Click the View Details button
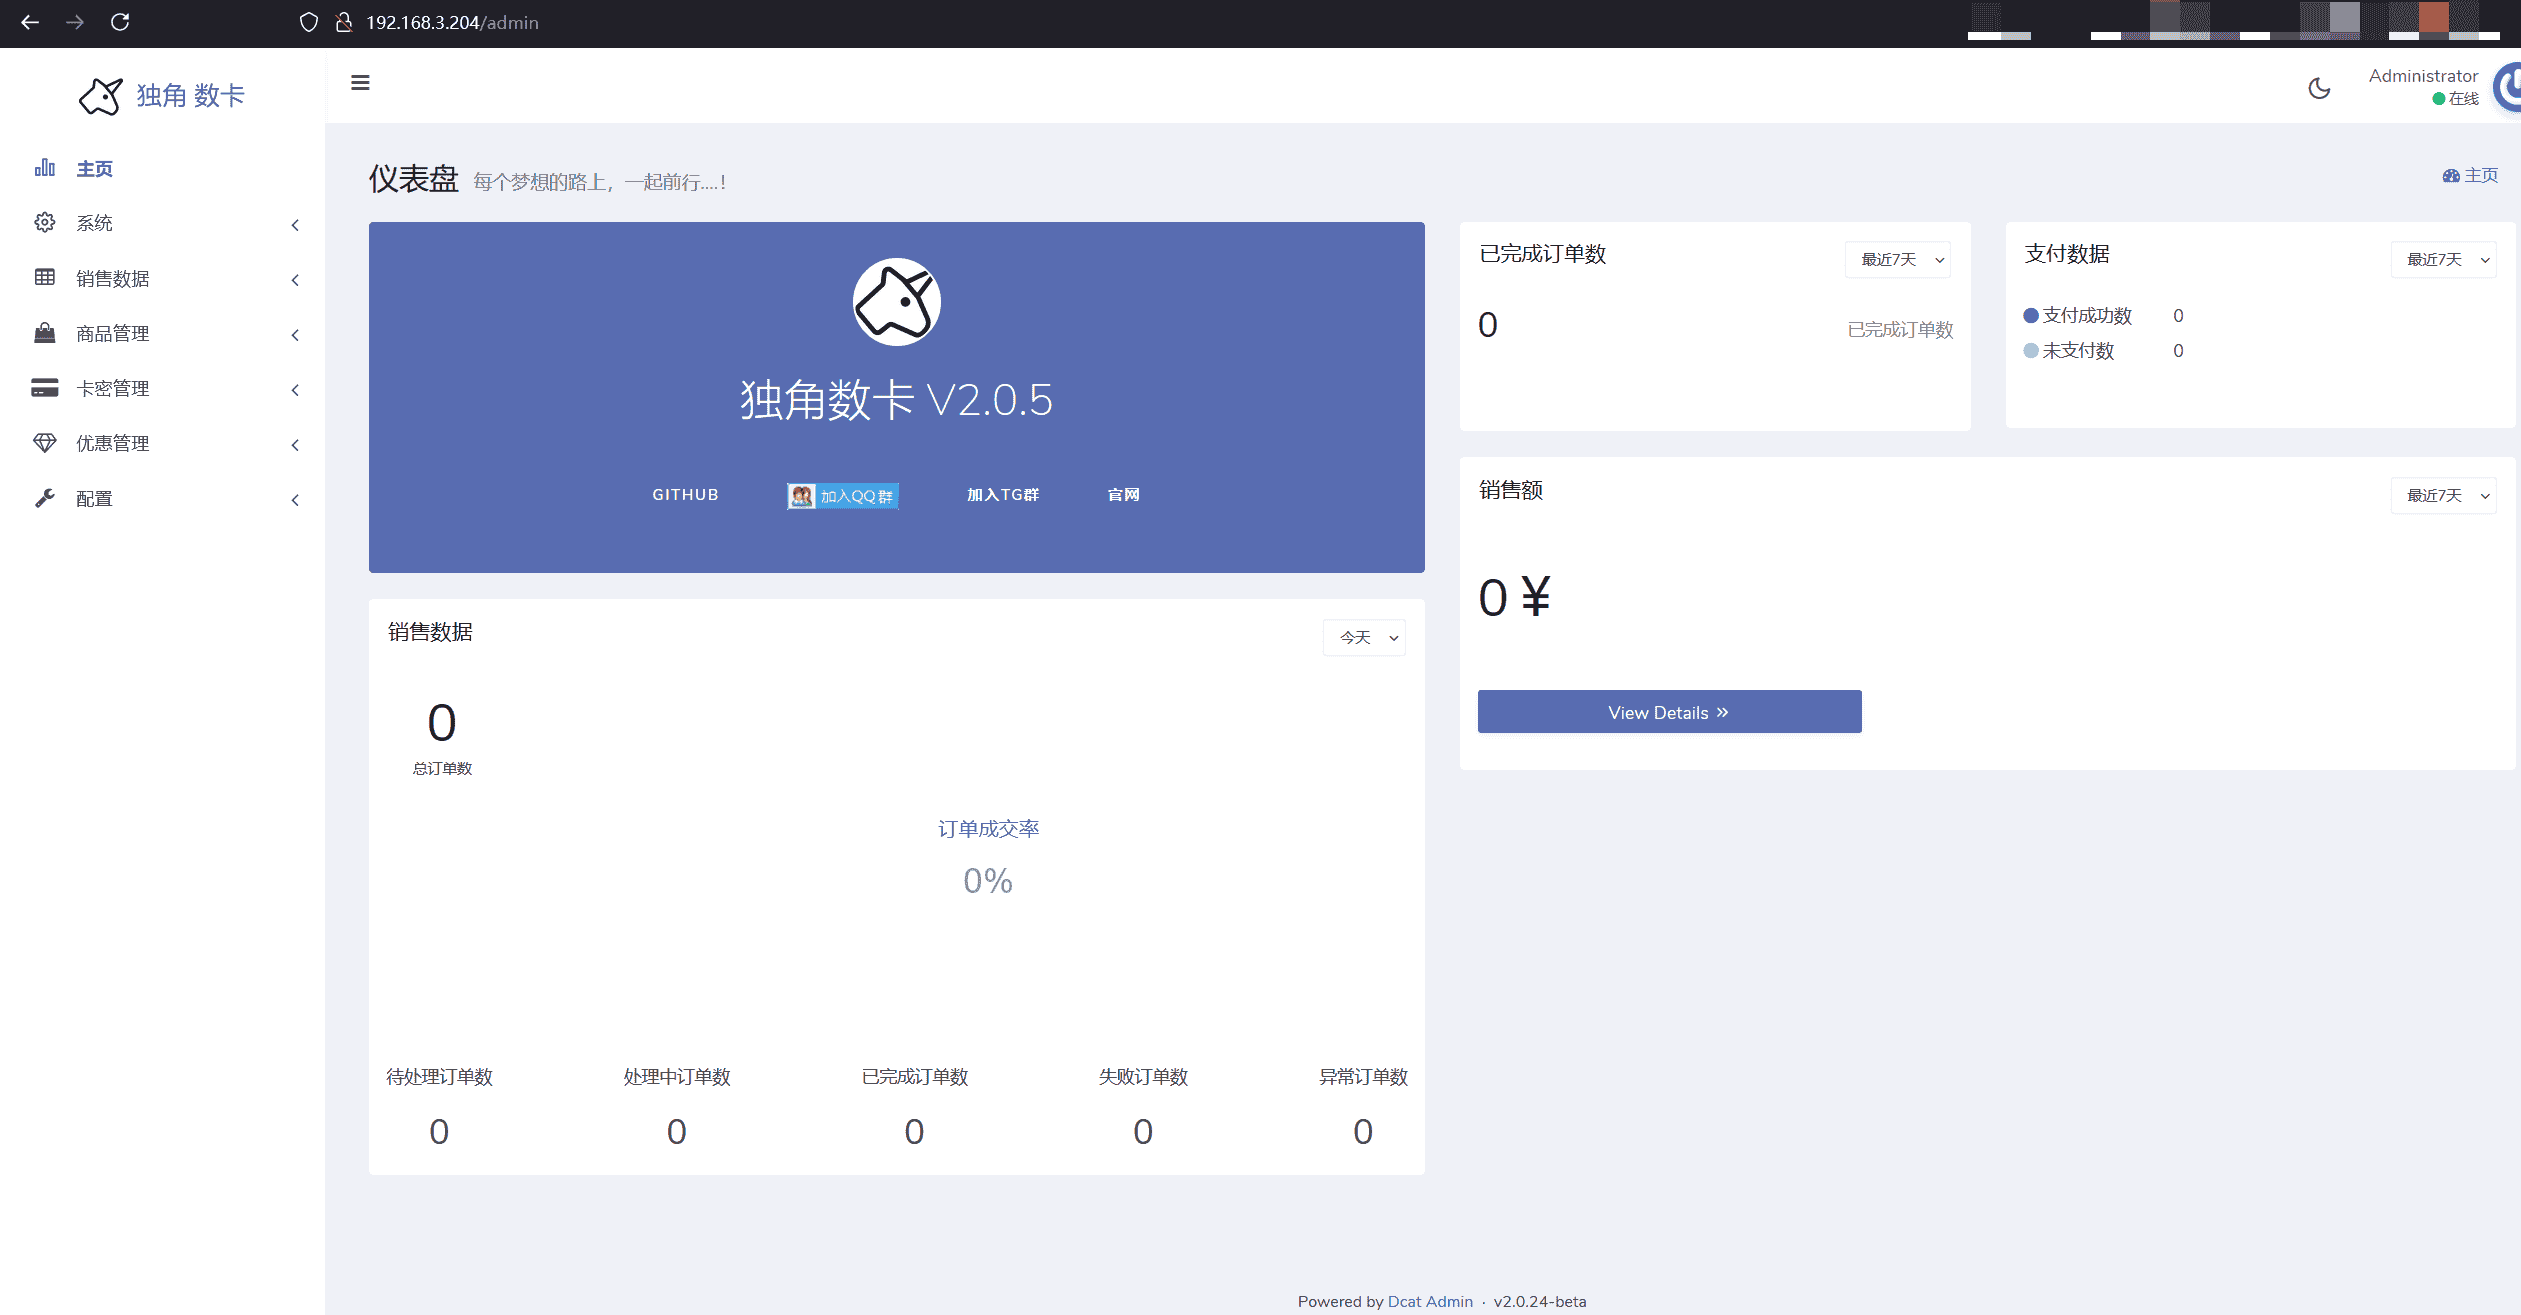The image size is (2521, 1315). tap(1668, 711)
